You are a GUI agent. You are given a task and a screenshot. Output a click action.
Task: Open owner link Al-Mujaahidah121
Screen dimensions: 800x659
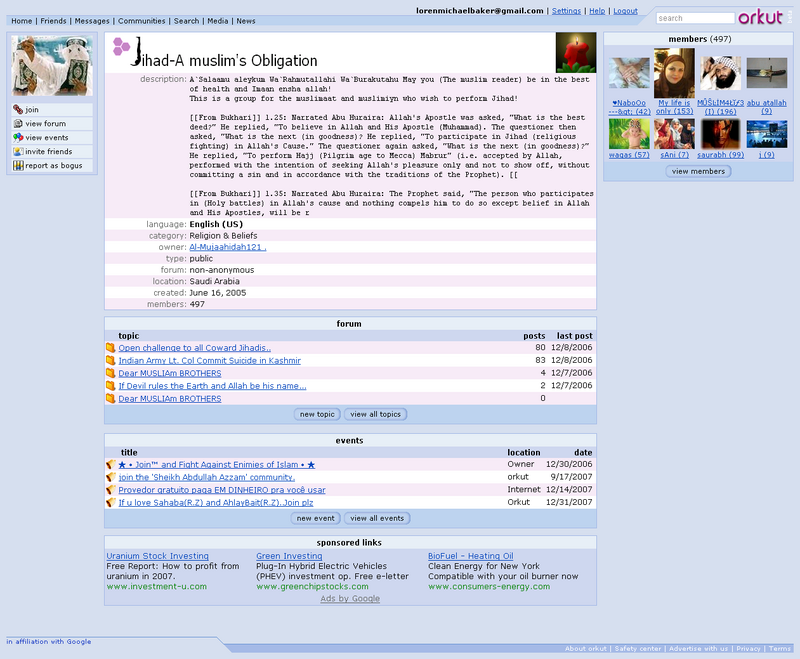coord(228,247)
